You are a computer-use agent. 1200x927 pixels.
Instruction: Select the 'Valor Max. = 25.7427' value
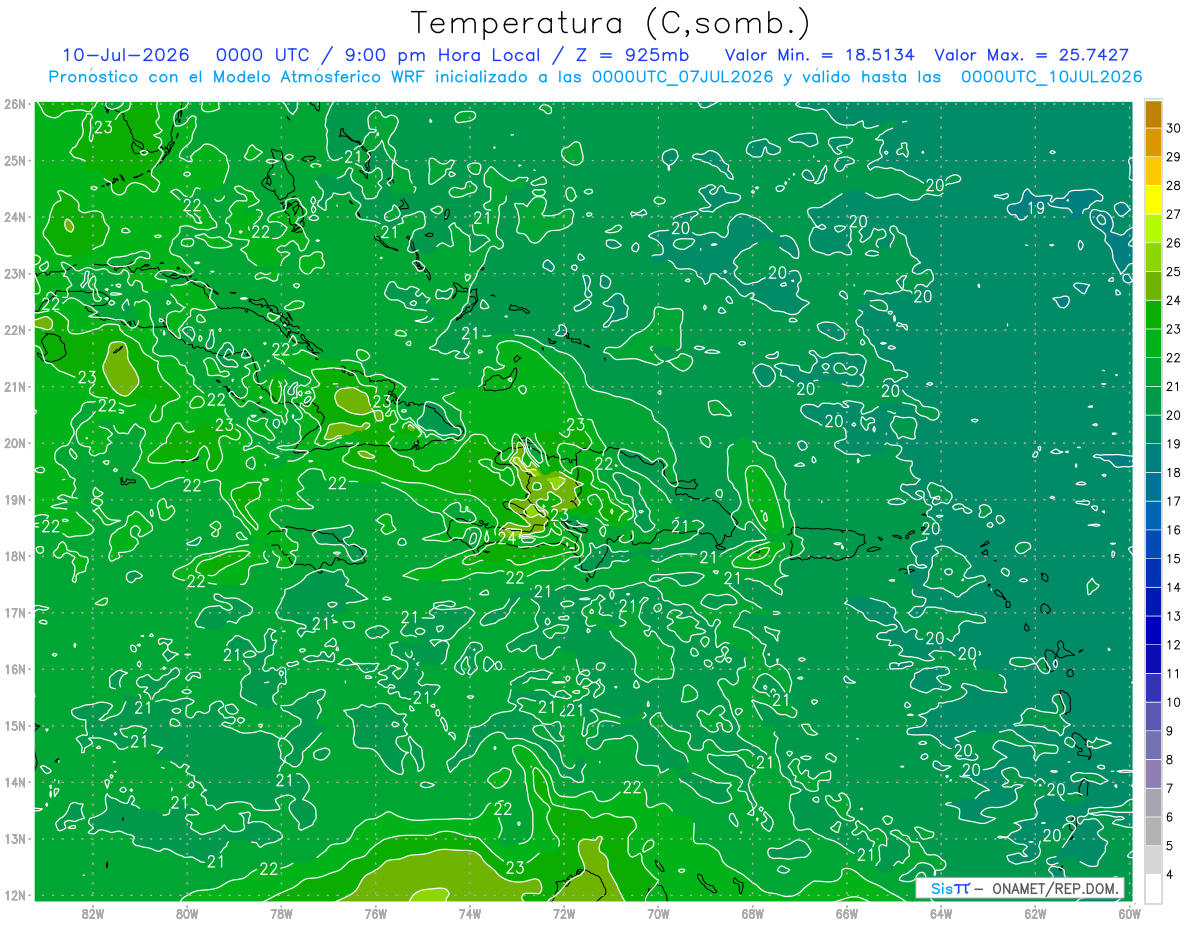pos(1031,55)
